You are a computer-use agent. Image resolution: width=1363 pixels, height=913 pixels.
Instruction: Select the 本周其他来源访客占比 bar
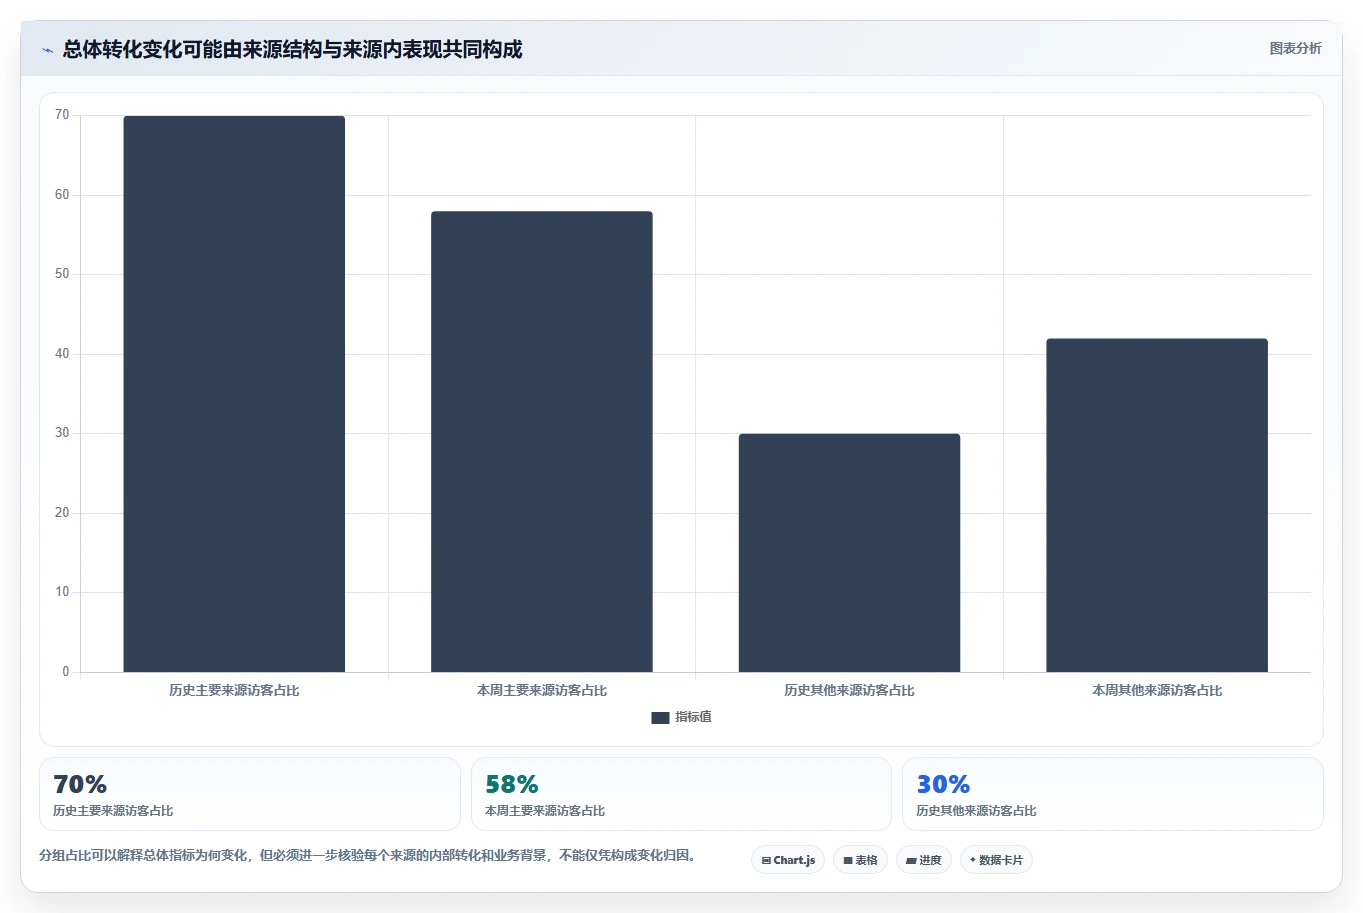(x=1157, y=505)
